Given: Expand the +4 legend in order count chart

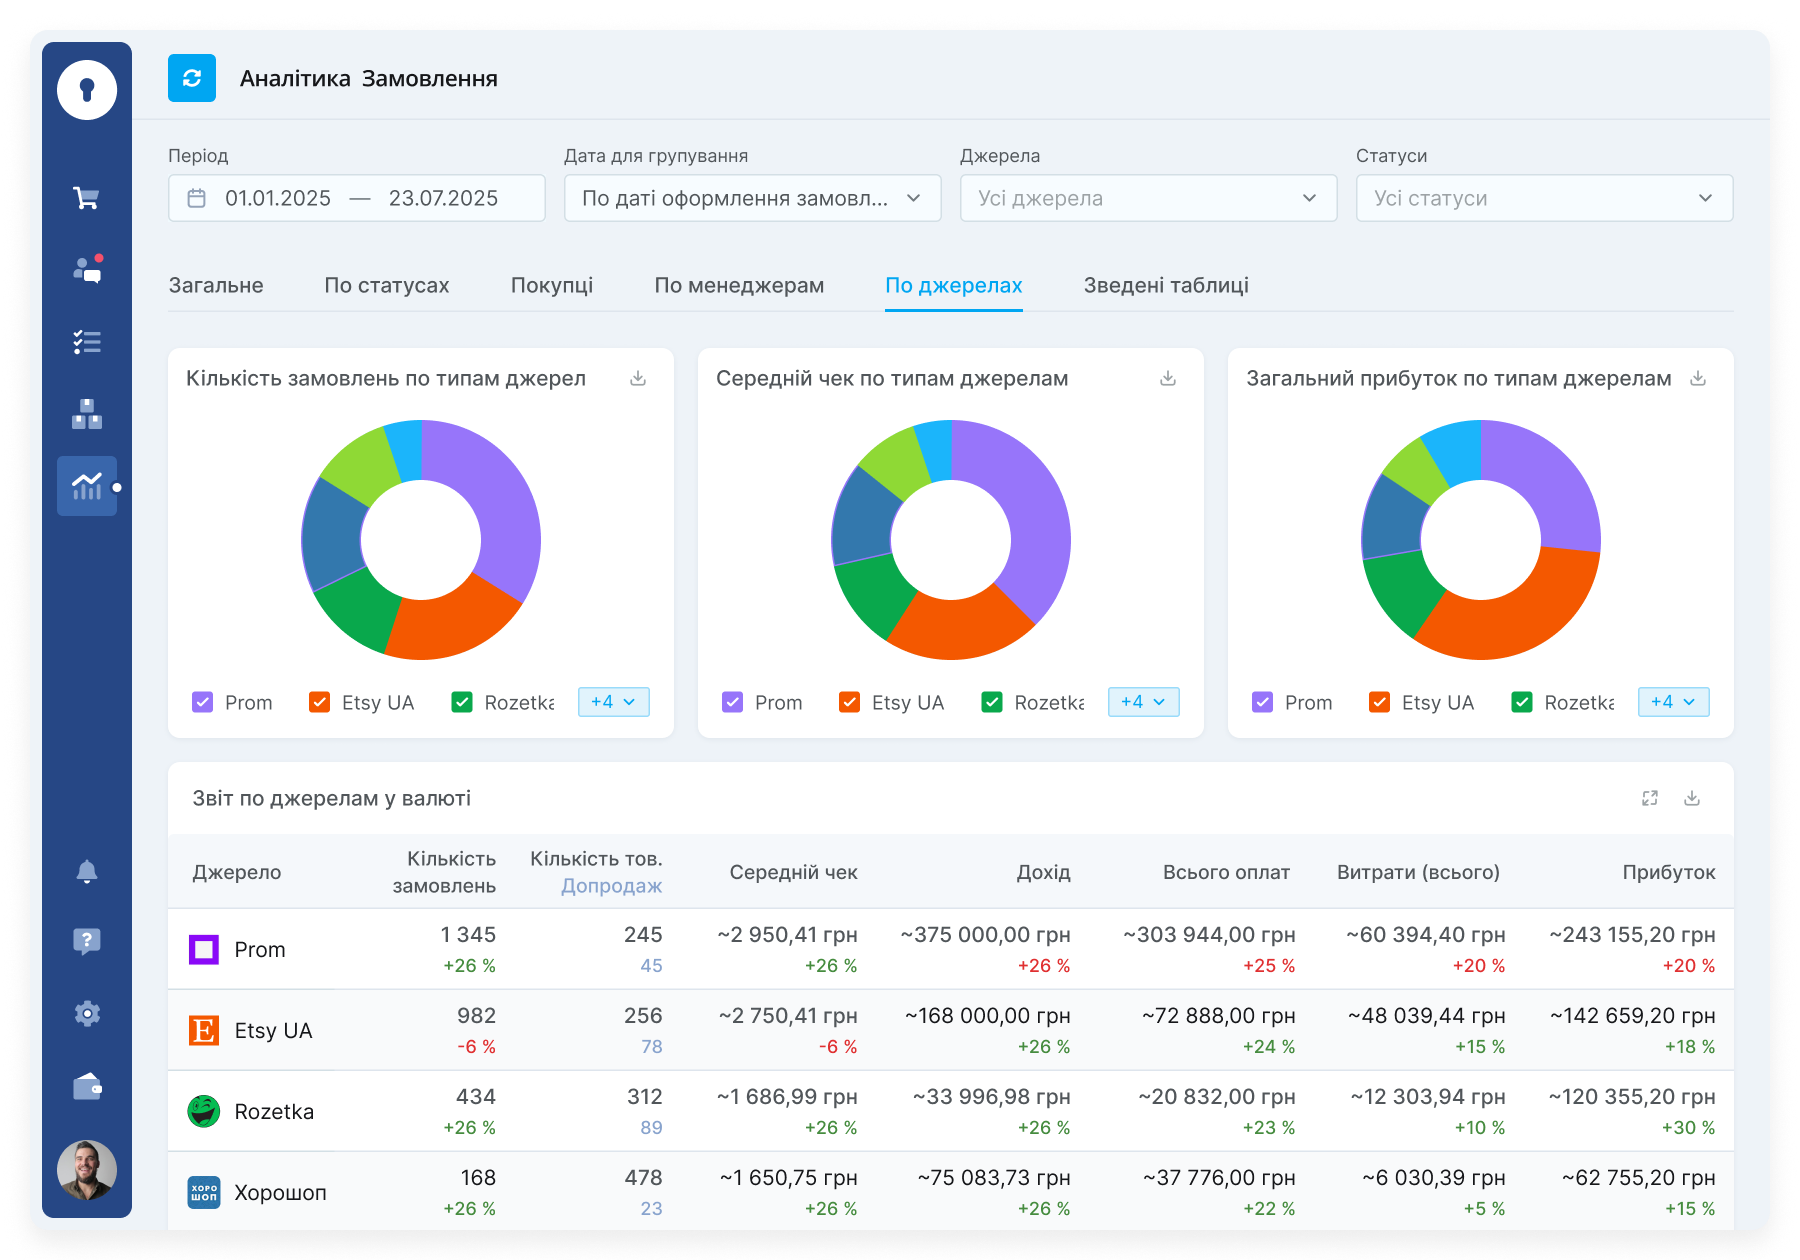Looking at the screenshot, I should 613,702.
